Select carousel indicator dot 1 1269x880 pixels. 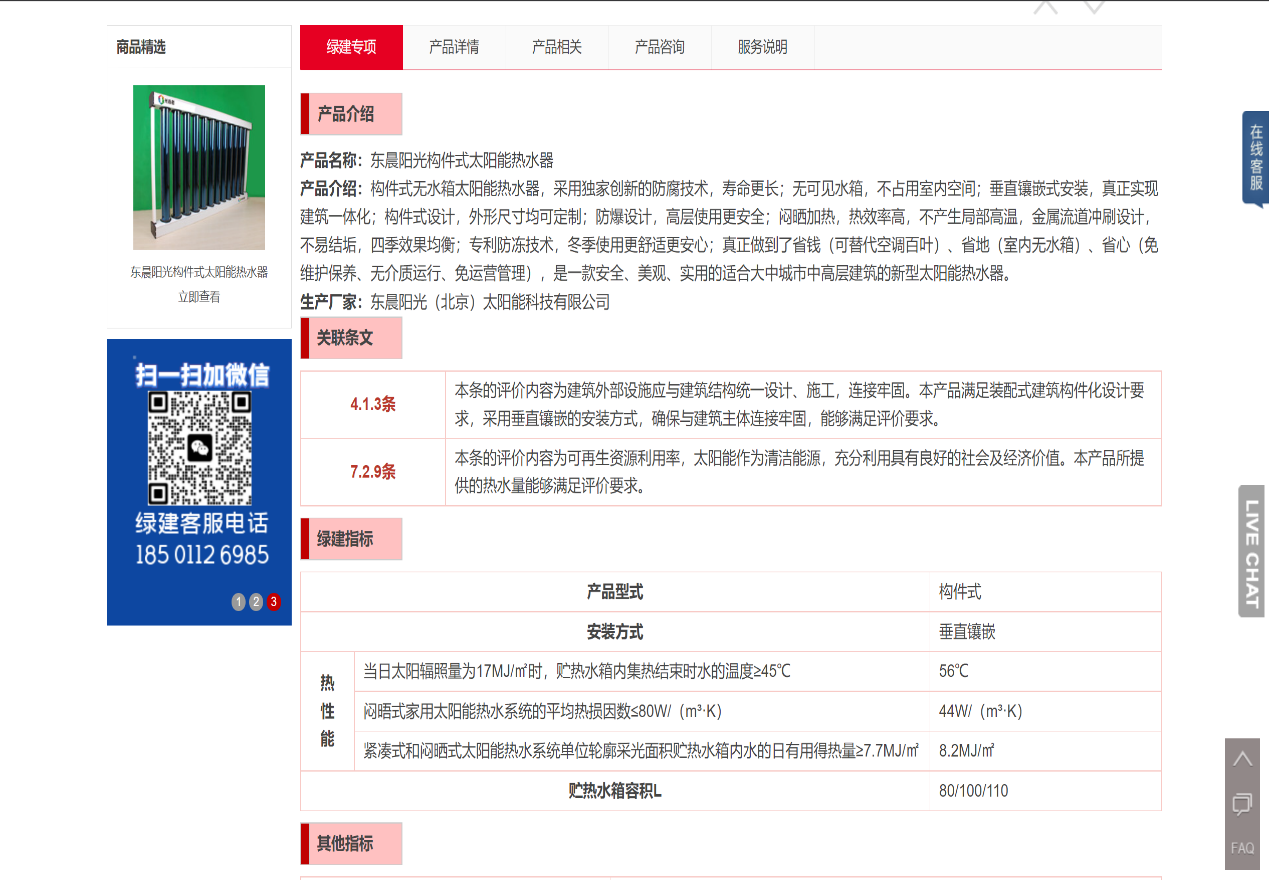[238, 602]
